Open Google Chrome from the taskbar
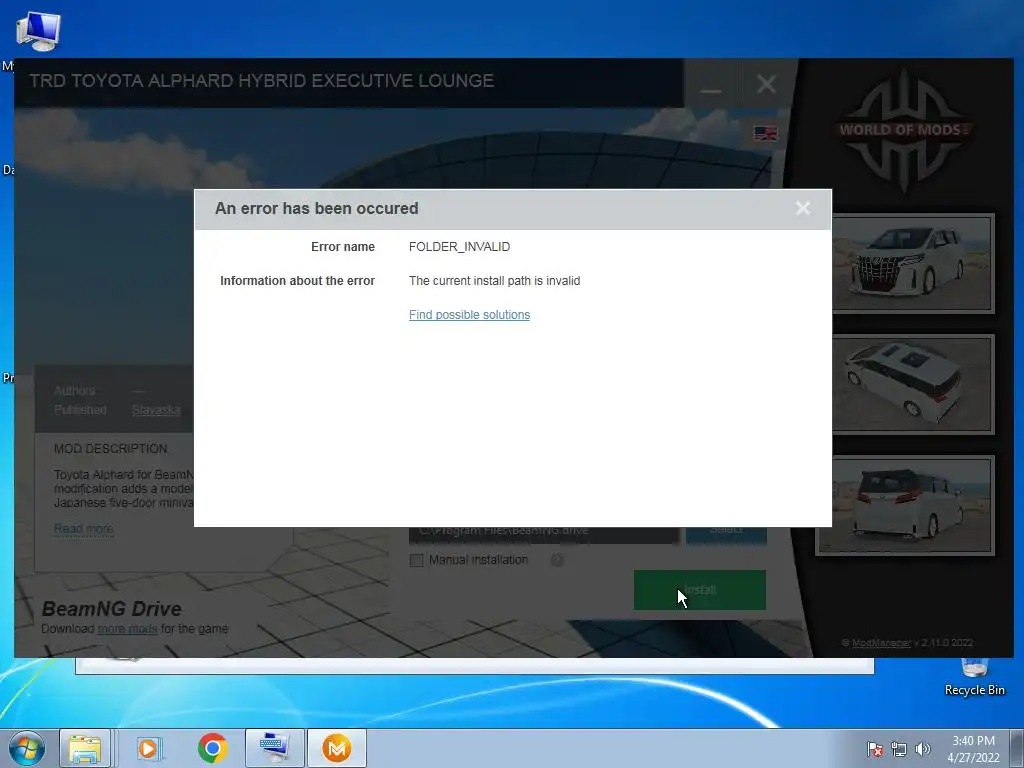Image resolution: width=1024 pixels, height=768 pixels. pos(212,748)
